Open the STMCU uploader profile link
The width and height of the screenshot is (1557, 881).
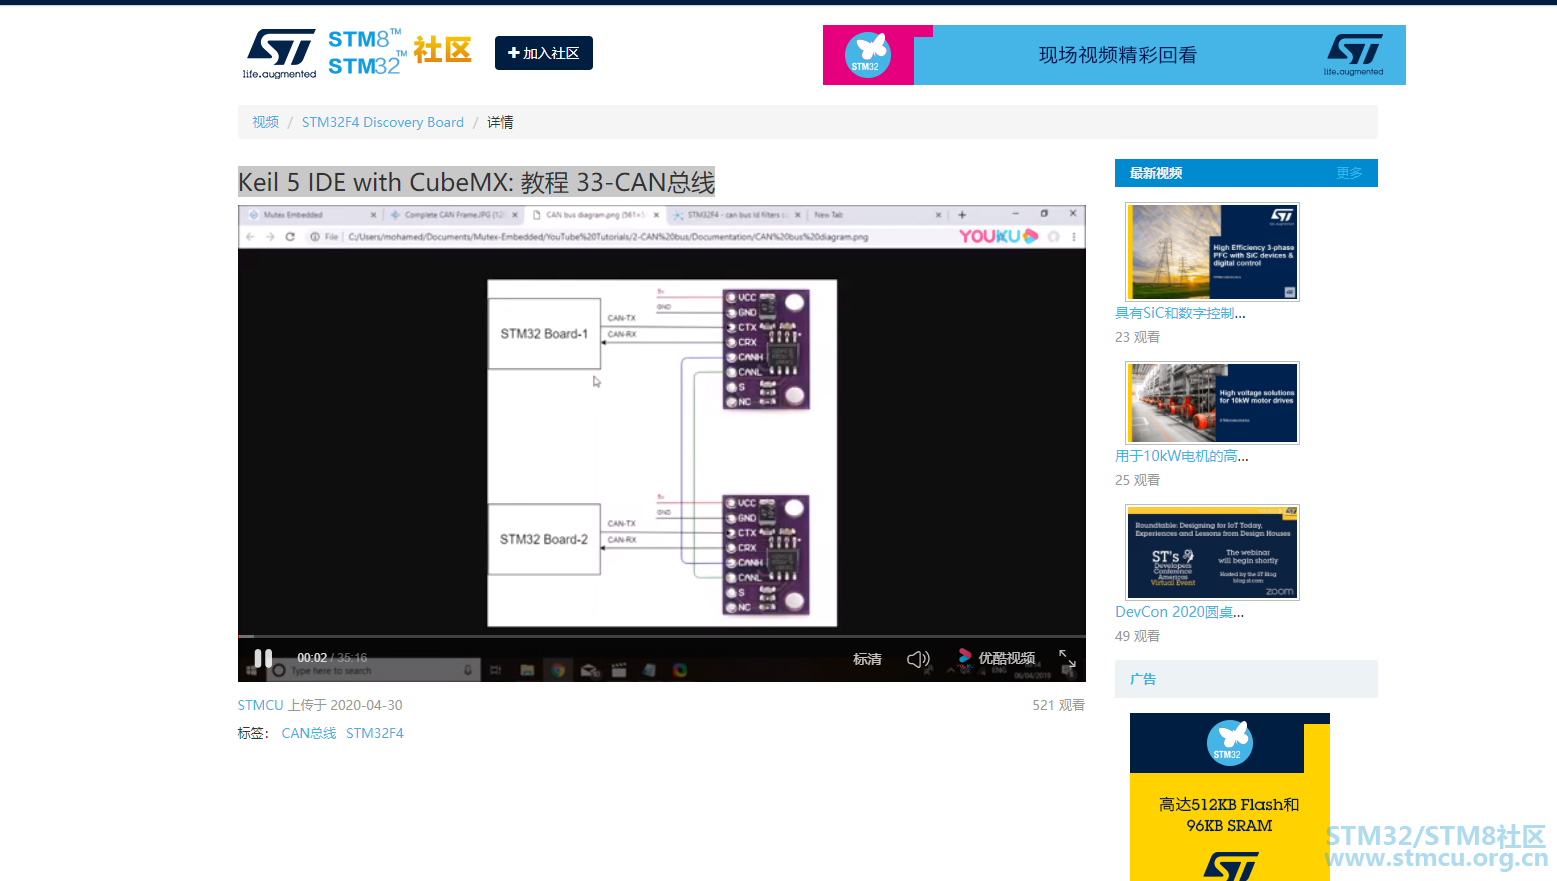pyautogui.click(x=261, y=705)
